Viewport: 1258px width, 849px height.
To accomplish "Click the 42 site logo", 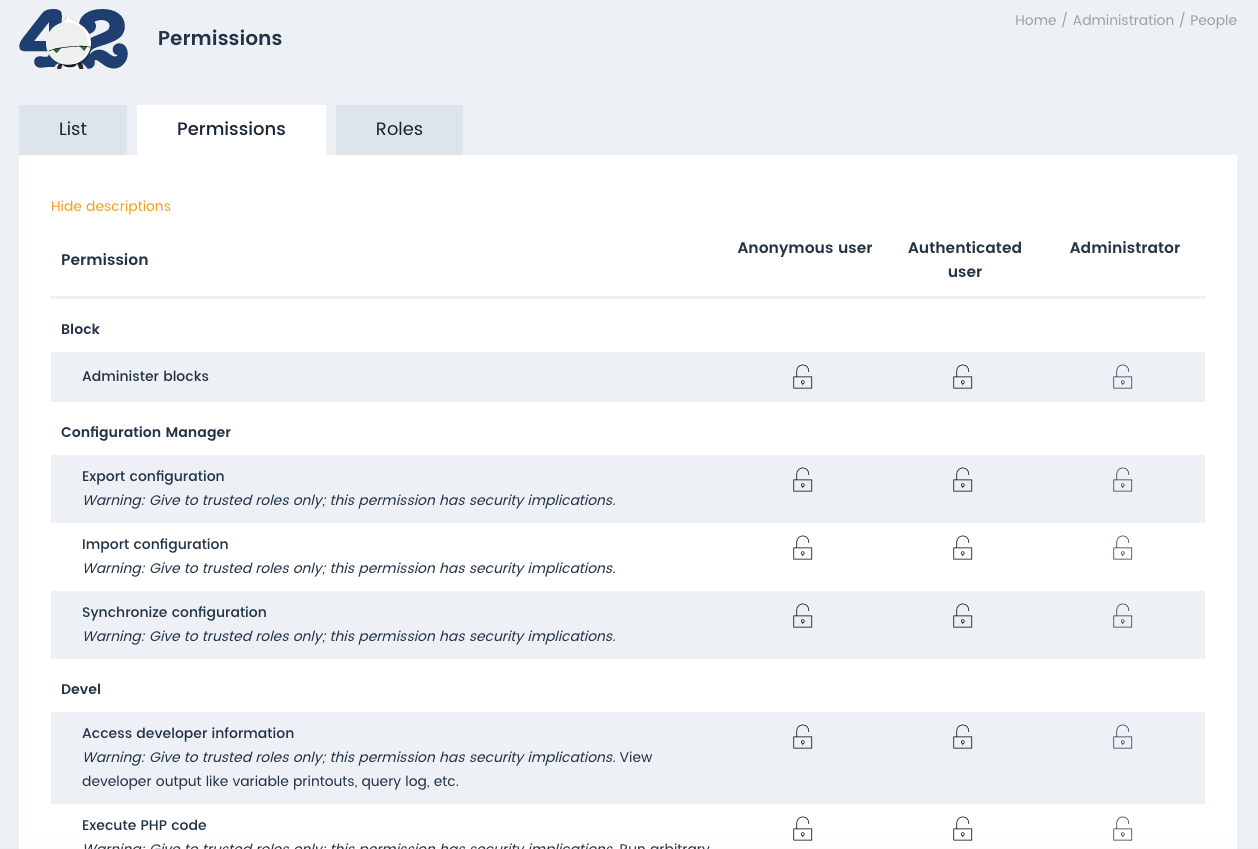I will coord(73,39).
